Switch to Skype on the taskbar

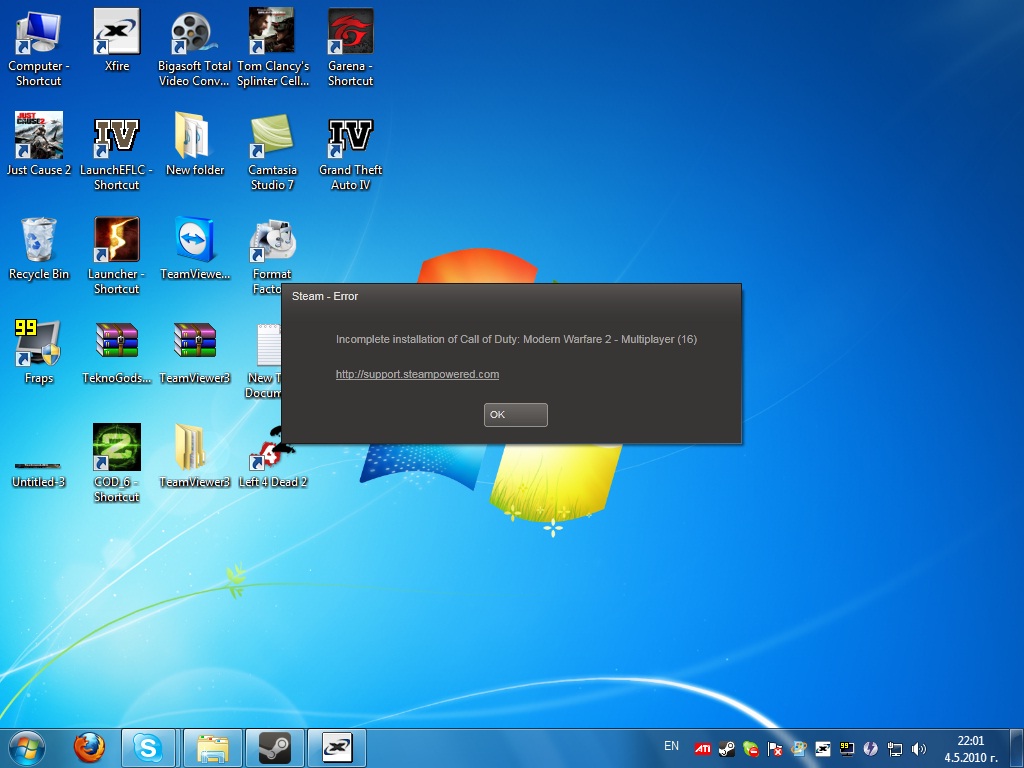coord(148,748)
